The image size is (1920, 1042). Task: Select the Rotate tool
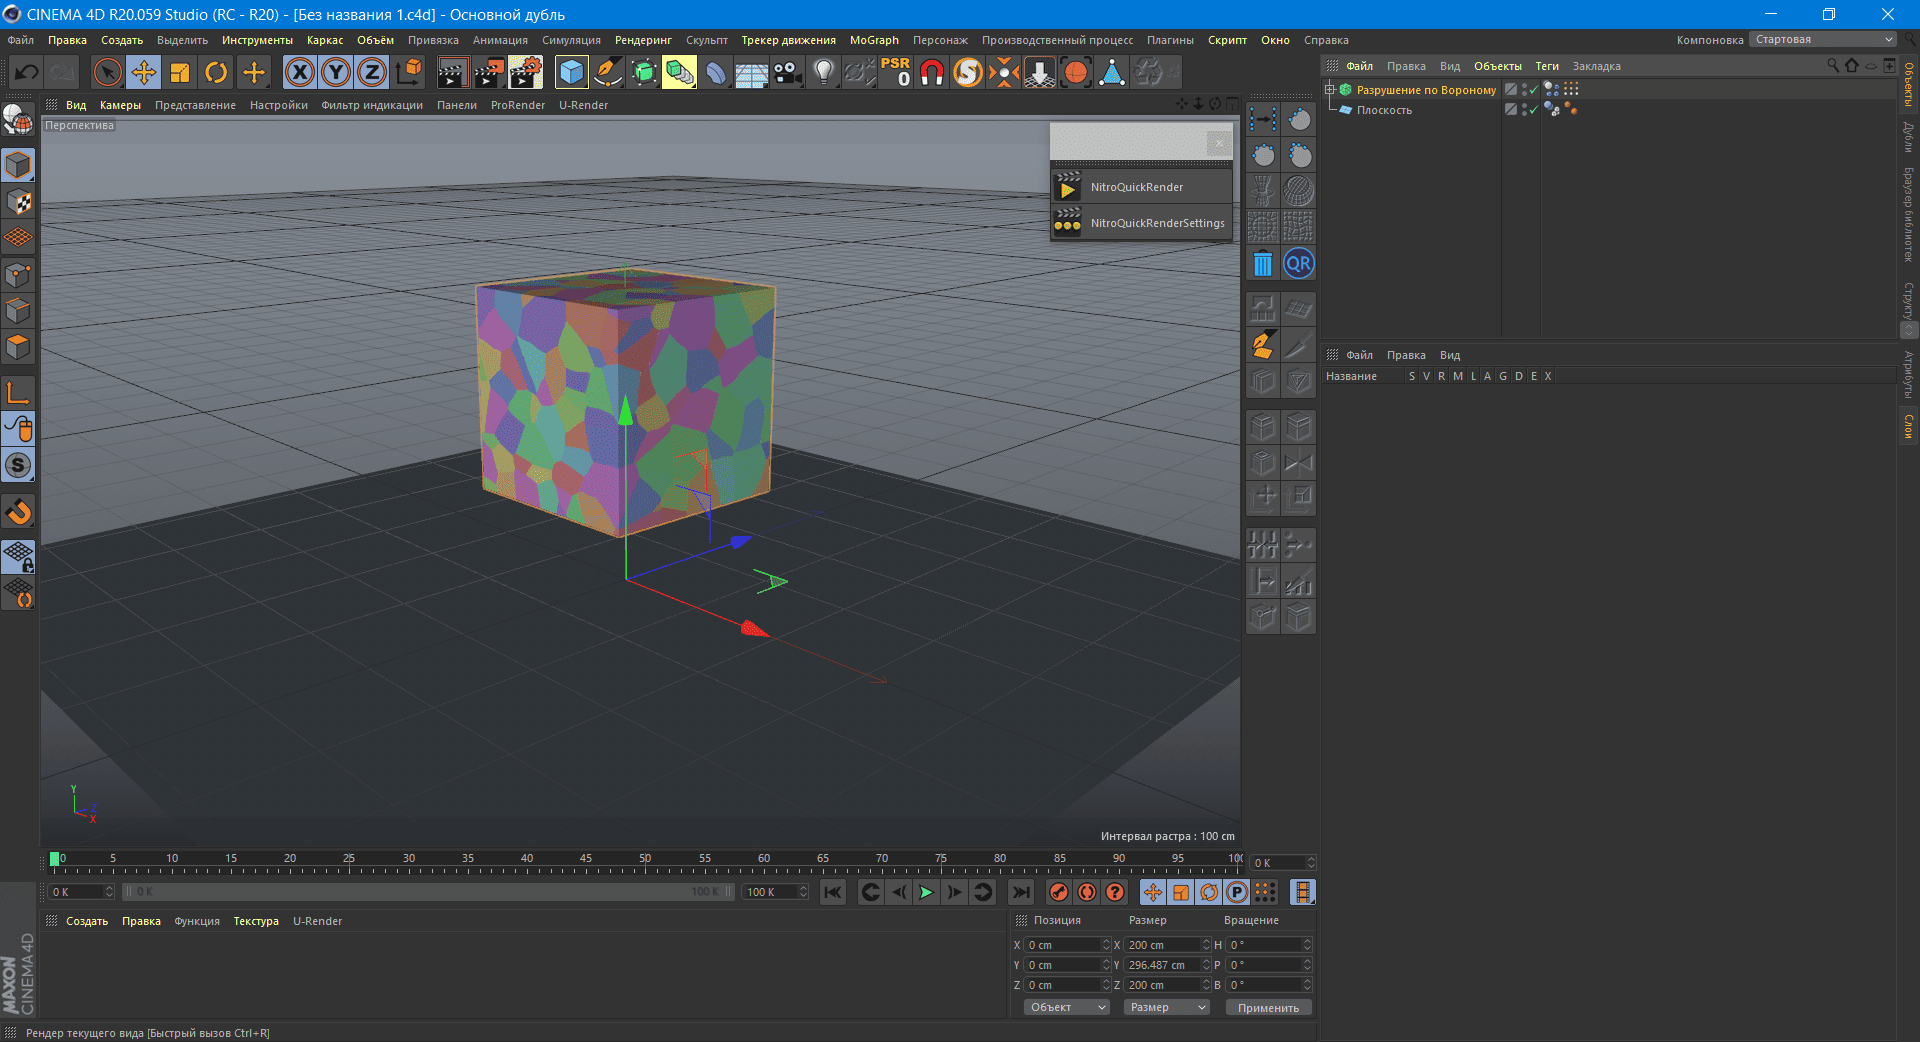coord(216,72)
